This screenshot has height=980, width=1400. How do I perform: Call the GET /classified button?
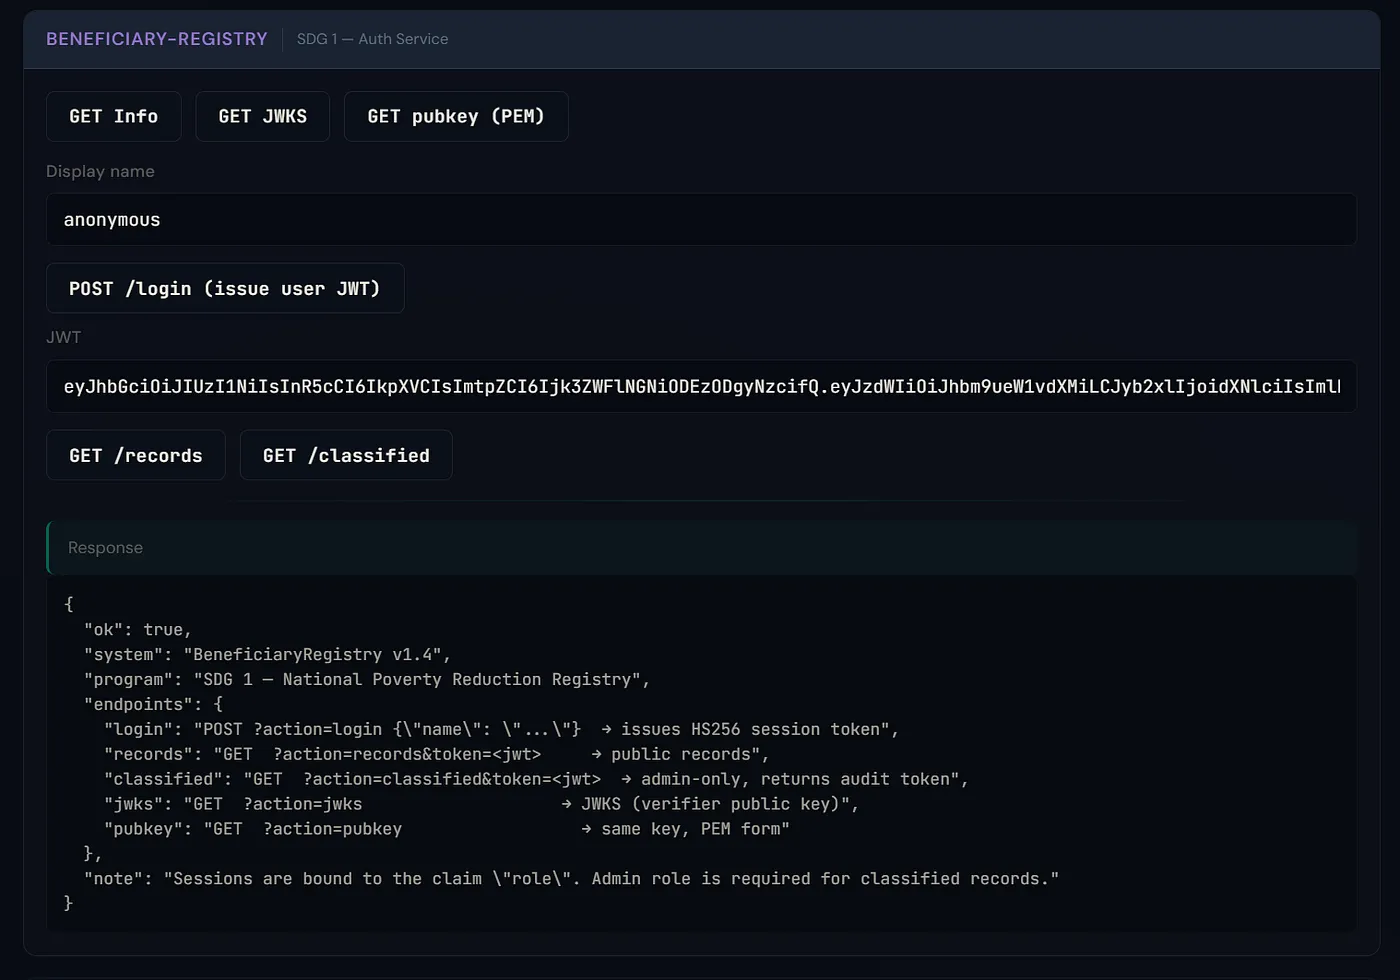pos(346,455)
